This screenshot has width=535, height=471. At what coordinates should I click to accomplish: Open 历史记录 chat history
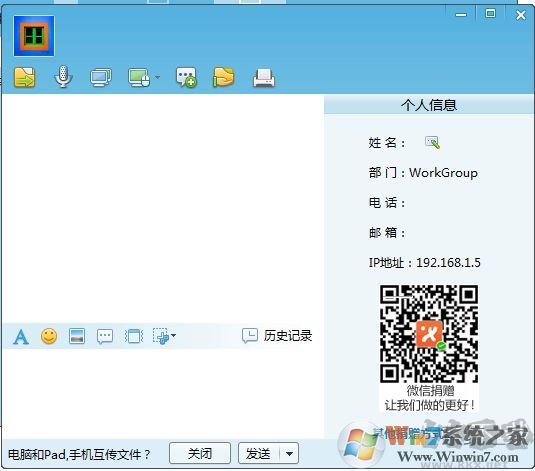[277, 336]
